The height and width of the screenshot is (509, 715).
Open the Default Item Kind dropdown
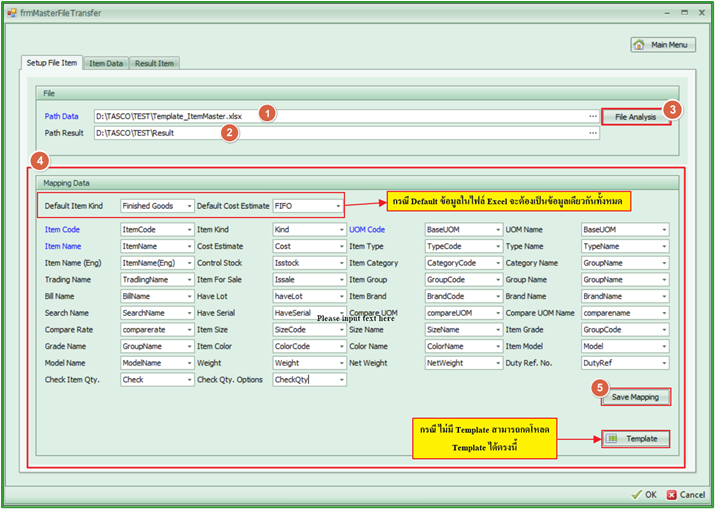tap(187, 206)
